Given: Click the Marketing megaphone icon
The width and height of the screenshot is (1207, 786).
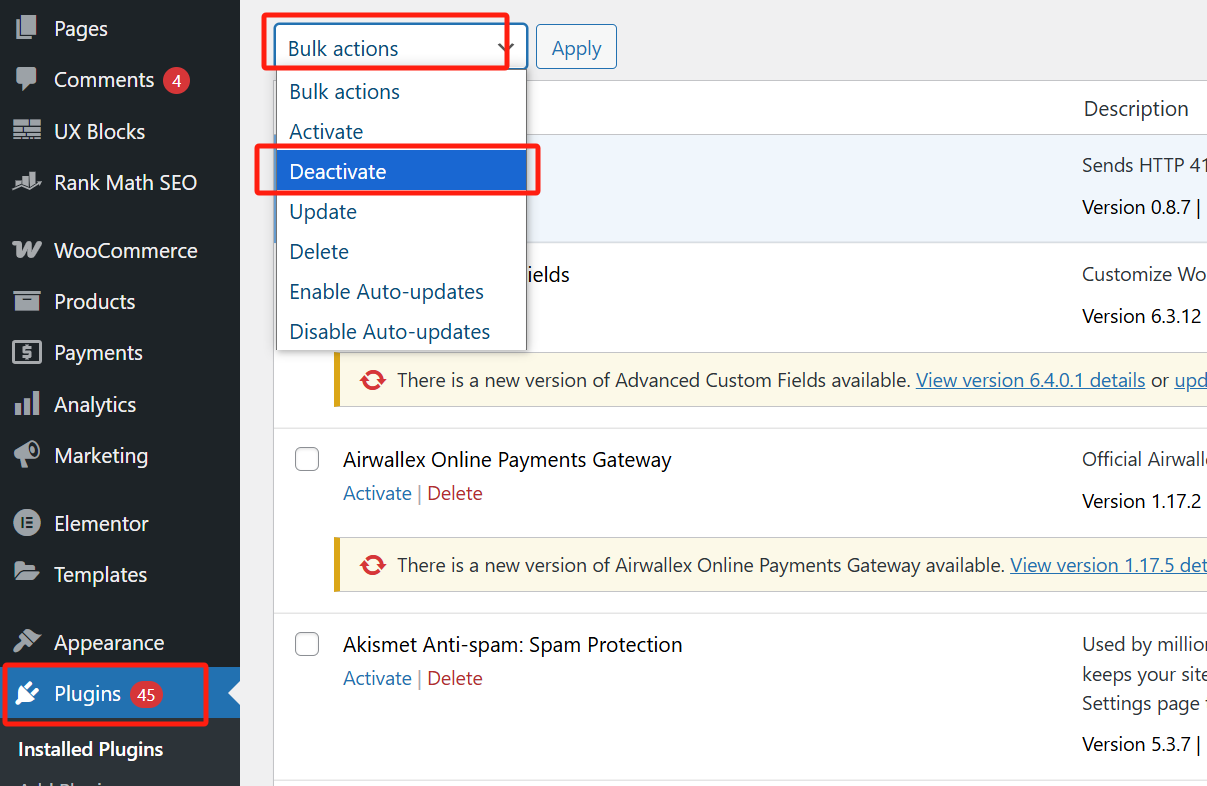Looking at the screenshot, I should [27, 456].
